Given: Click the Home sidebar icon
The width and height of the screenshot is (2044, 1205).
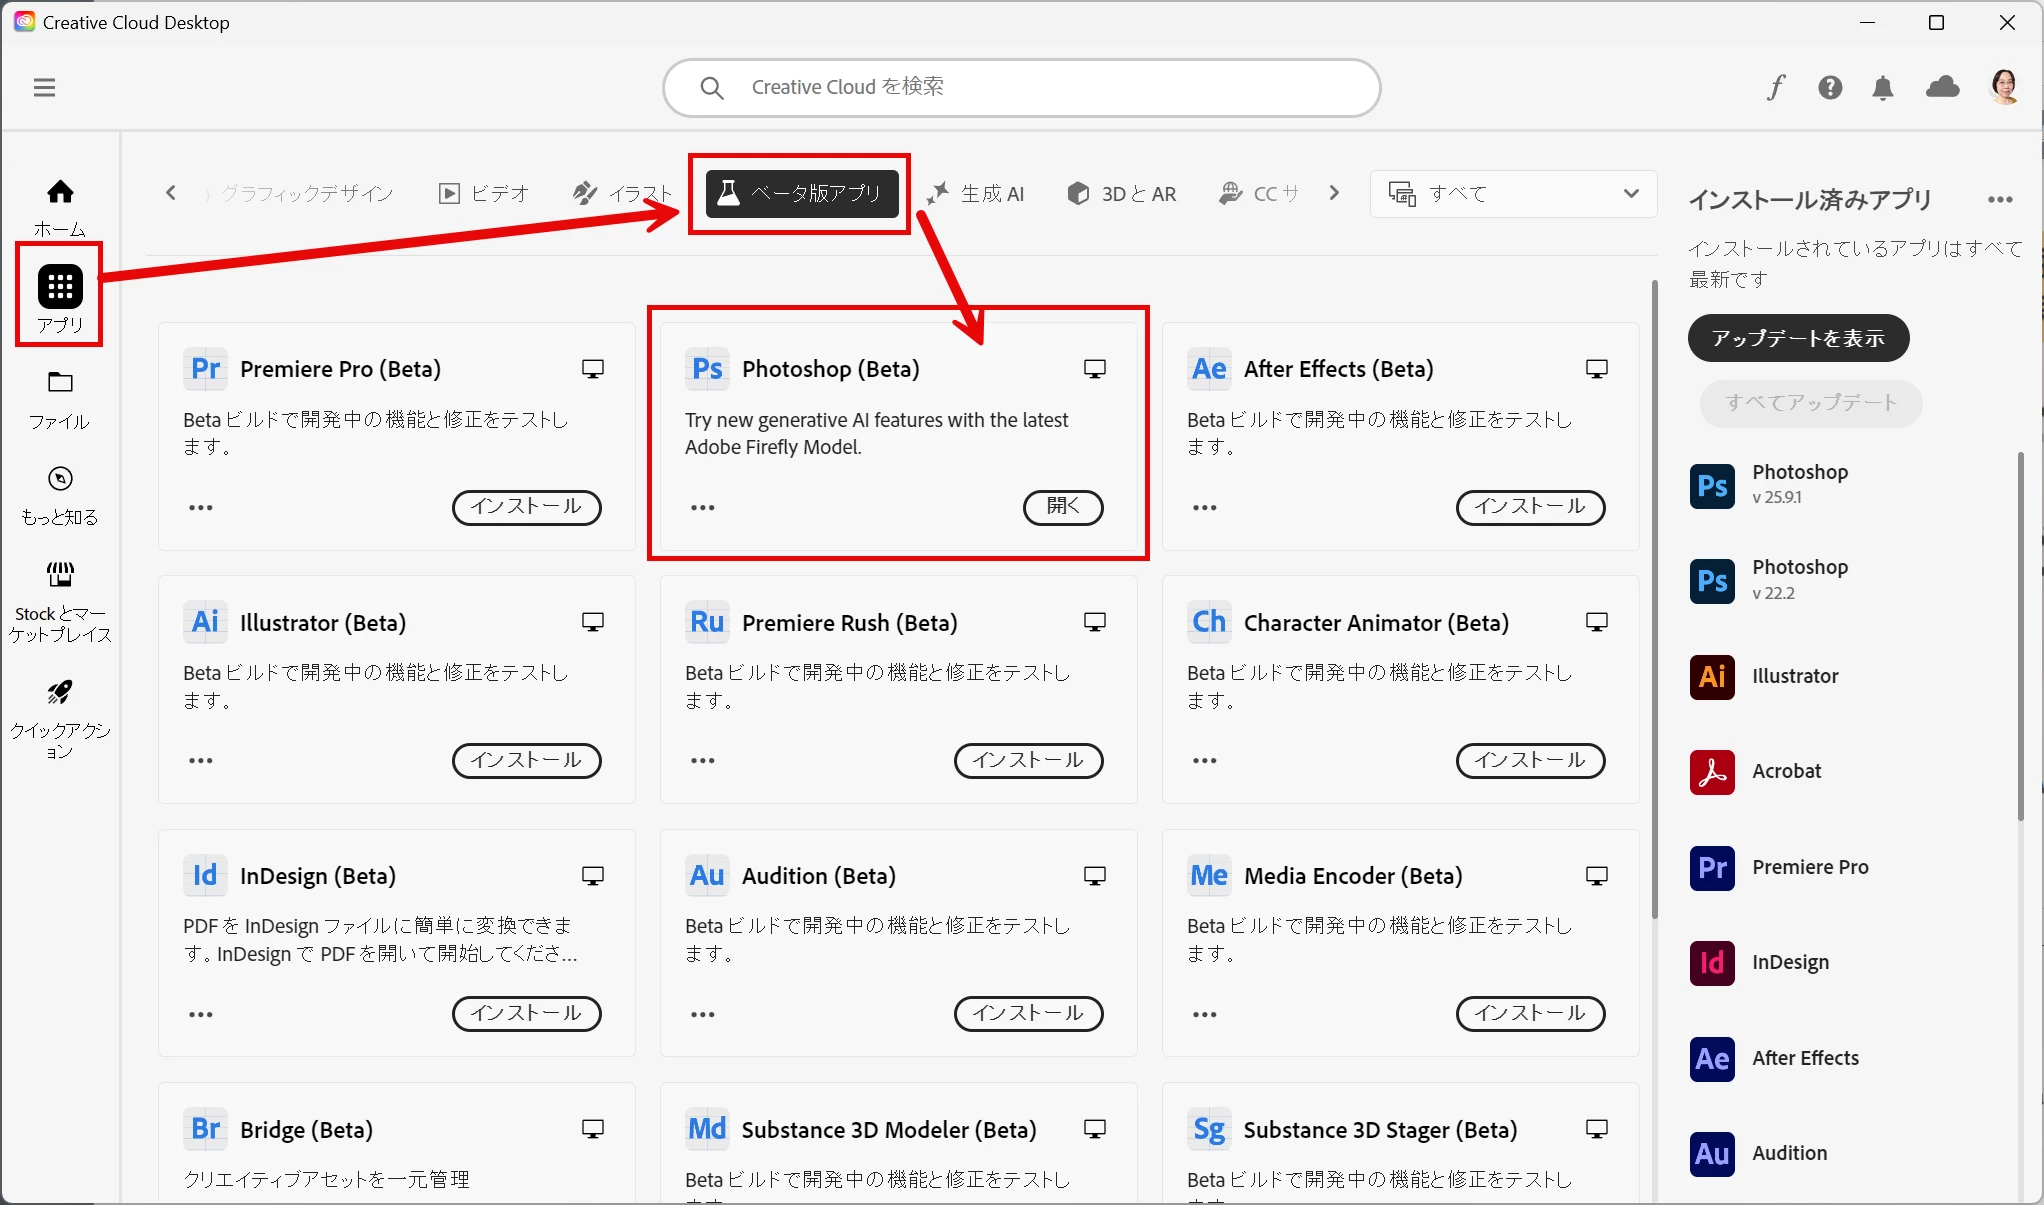Looking at the screenshot, I should (x=60, y=192).
